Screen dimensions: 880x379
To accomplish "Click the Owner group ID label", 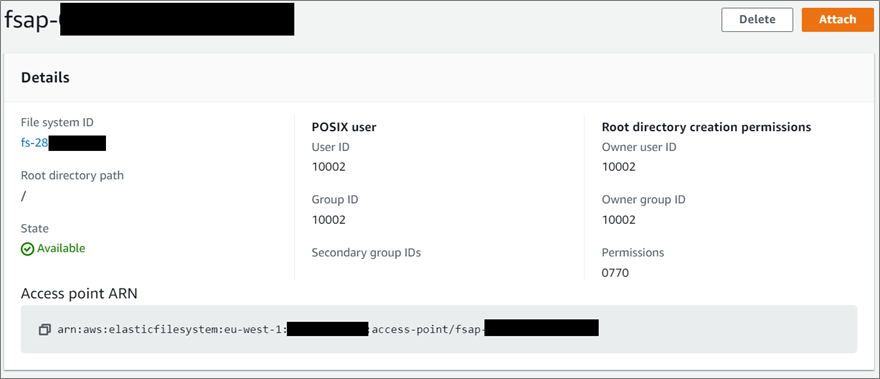I will [x=644, y=199].
